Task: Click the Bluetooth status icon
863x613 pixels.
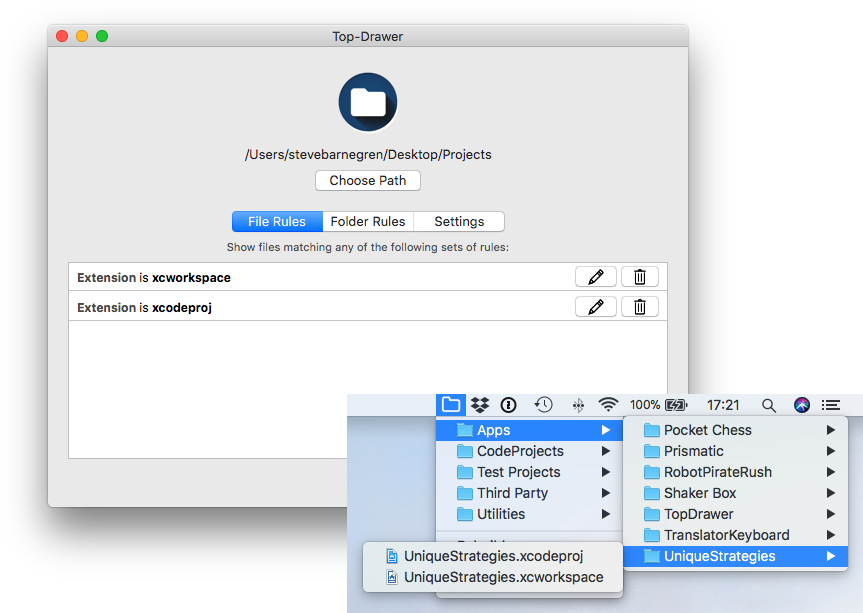Action: (577, 404)
